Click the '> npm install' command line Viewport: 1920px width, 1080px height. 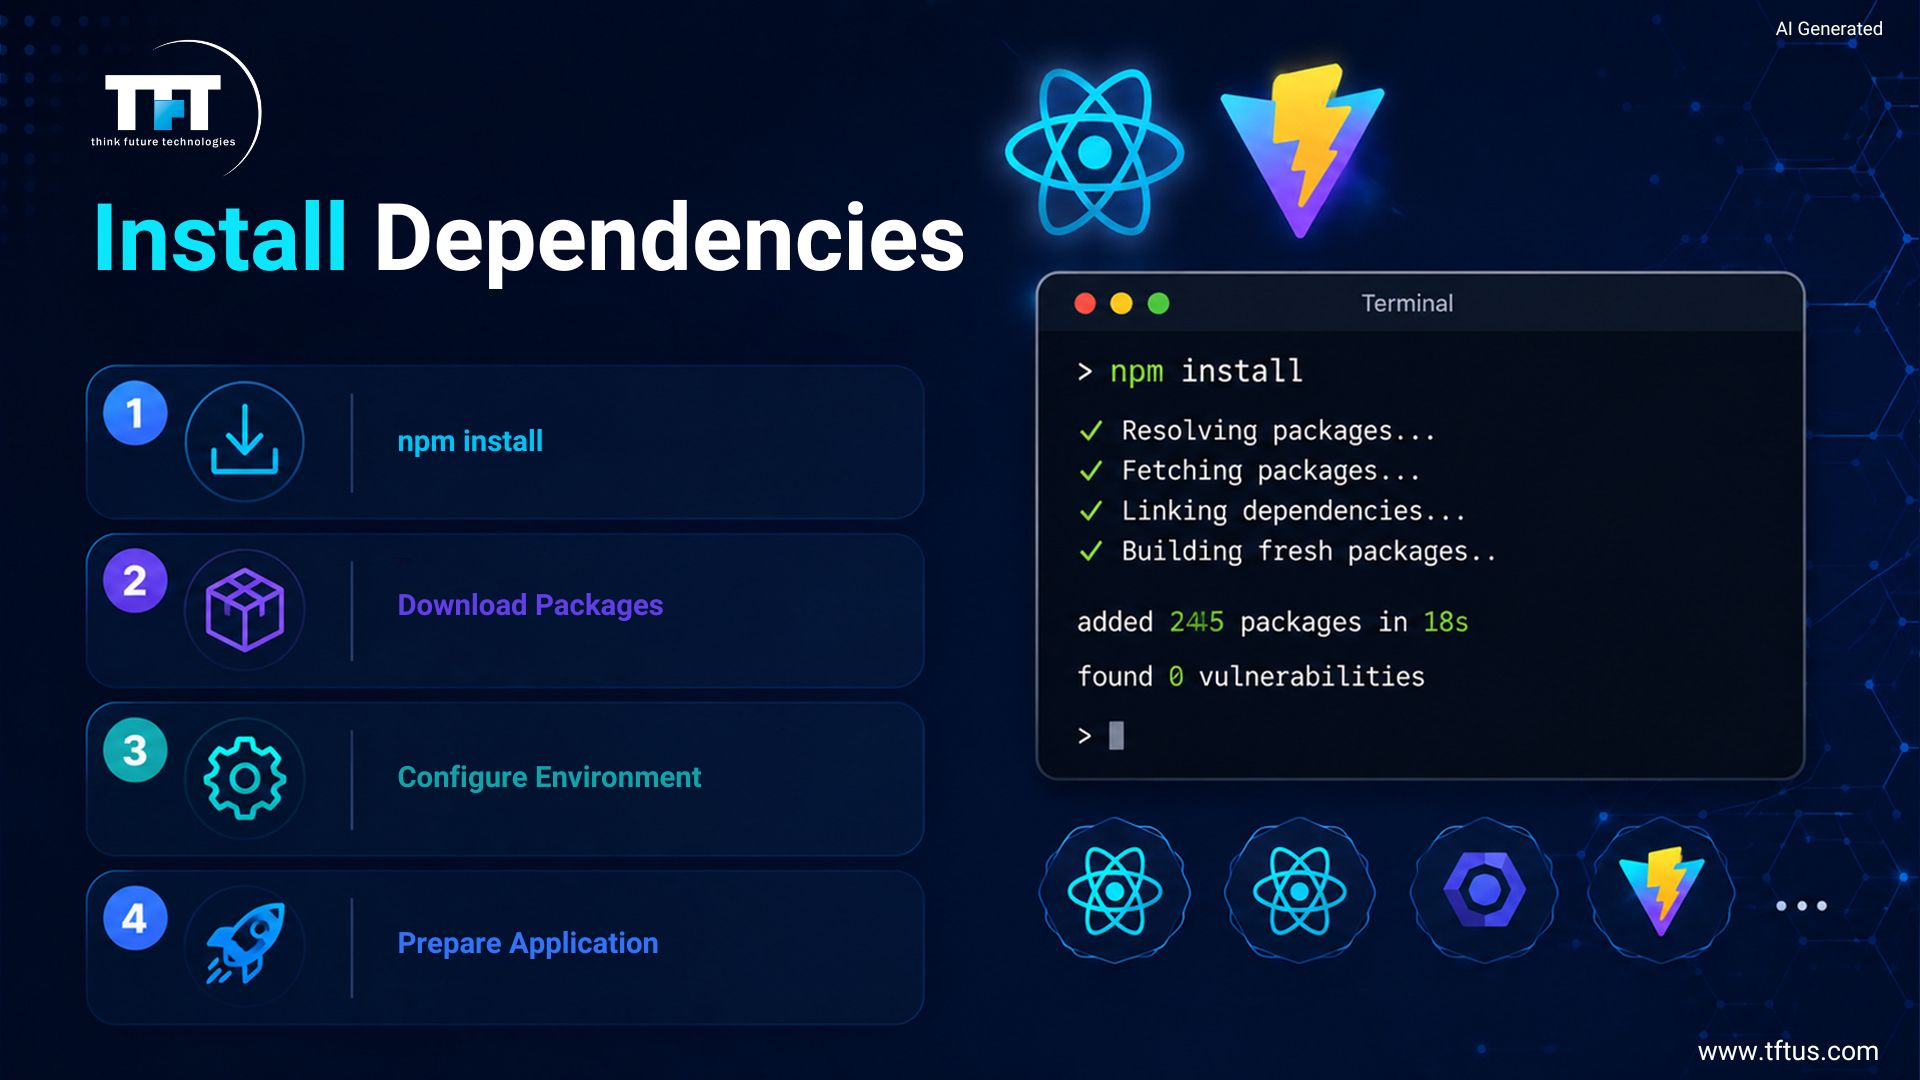pyautogui.click(x=1190, y=371)
